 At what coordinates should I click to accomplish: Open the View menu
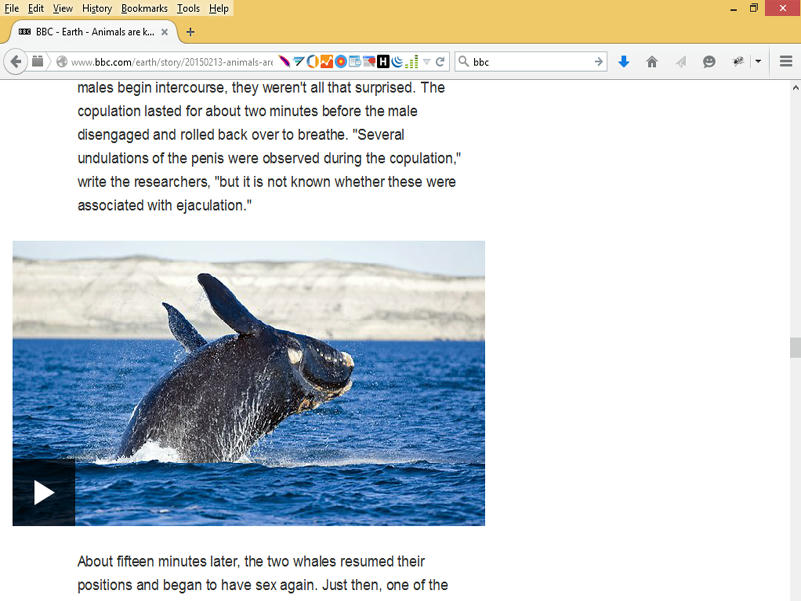(x=63, y=9)
